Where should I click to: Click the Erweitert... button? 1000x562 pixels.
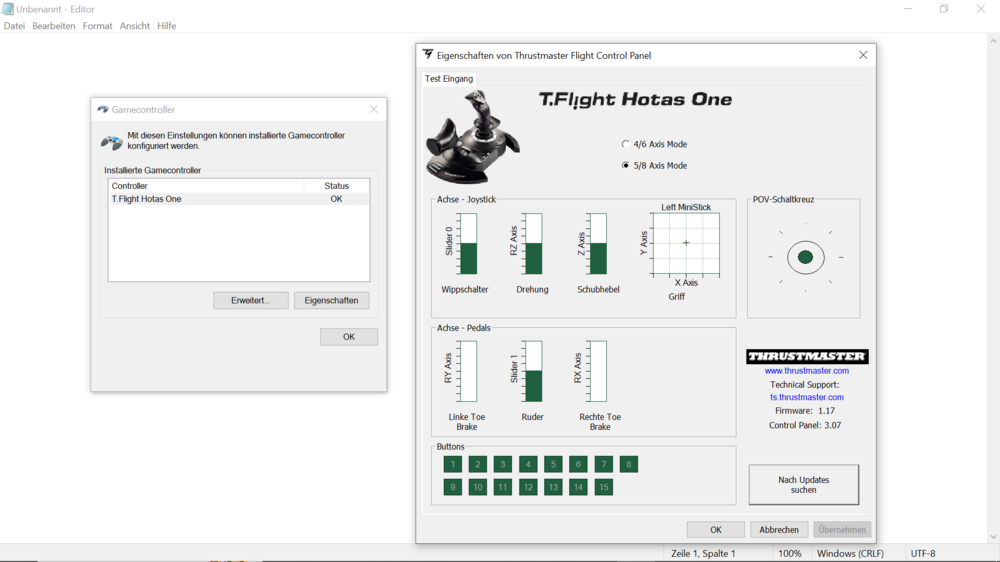(x=251, y=300)
